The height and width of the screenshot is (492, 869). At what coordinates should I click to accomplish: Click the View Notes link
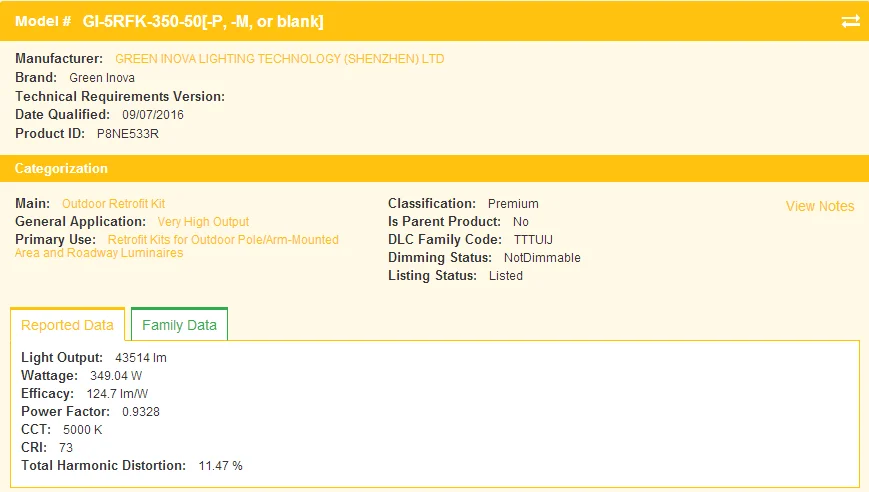[x=820, y=206]
